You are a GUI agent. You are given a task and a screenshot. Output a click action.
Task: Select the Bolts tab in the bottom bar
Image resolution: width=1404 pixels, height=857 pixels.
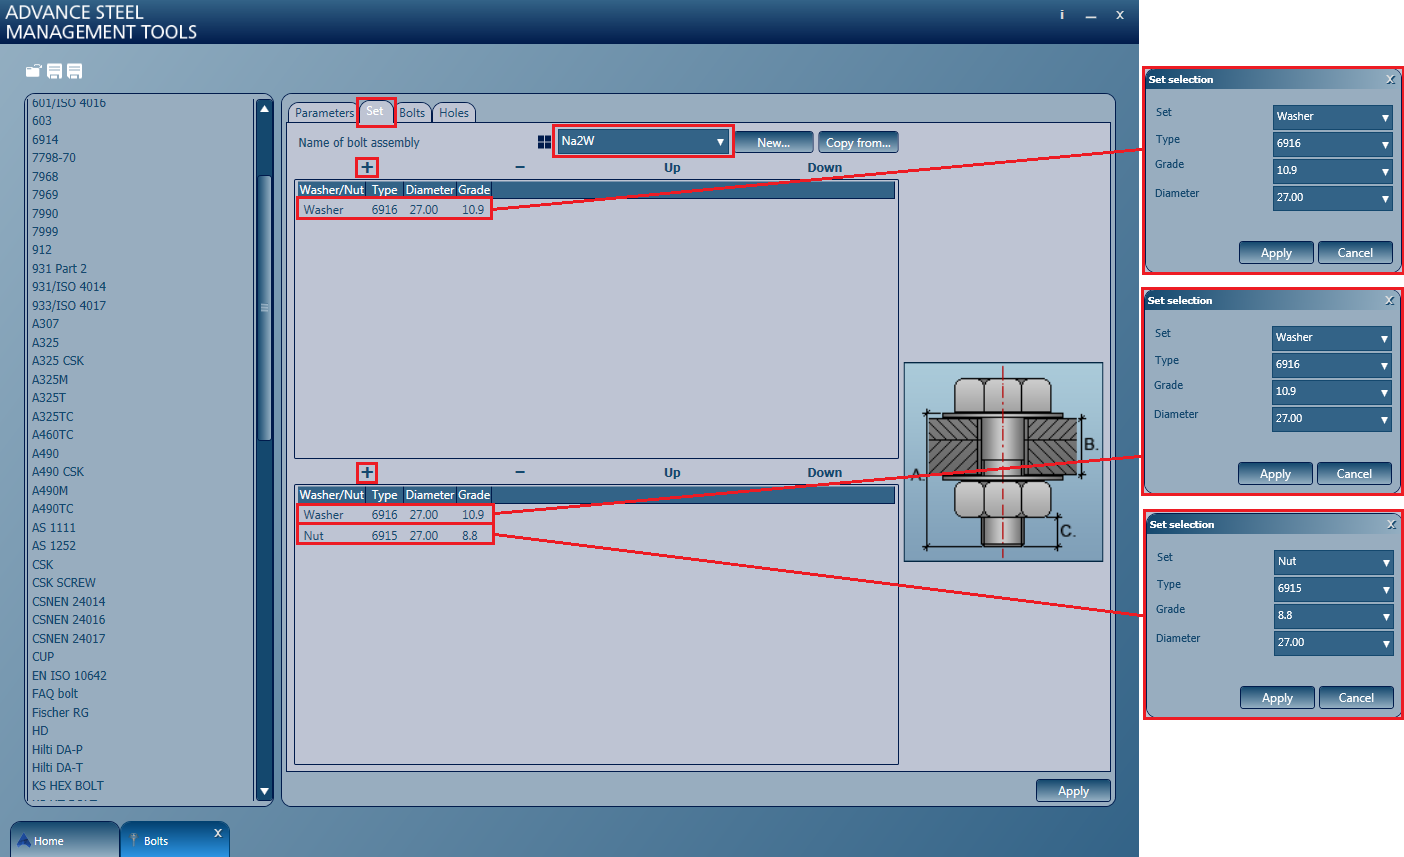click(175, 840)
